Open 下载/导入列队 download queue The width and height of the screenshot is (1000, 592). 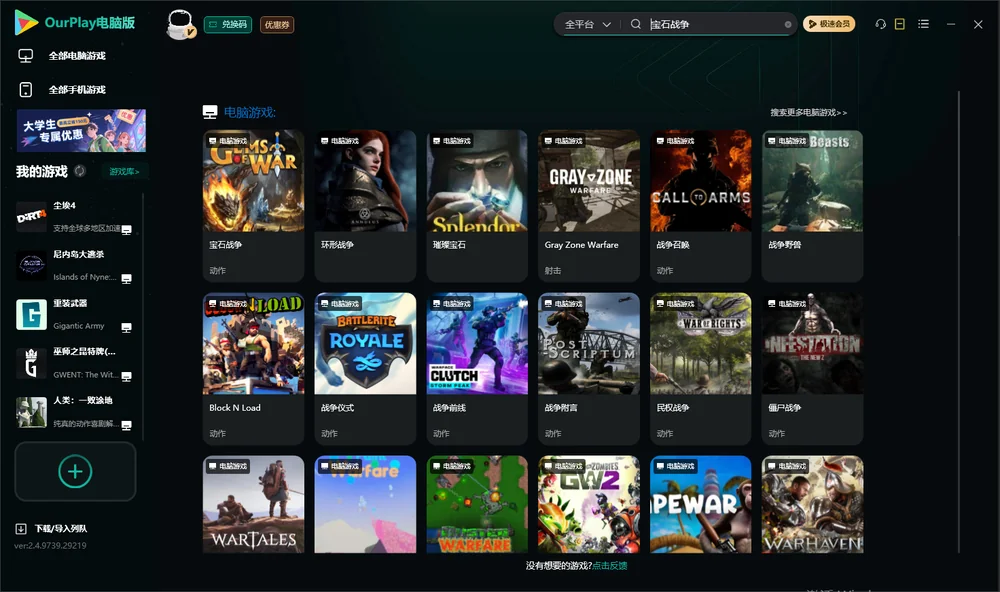(x=61, y=529)
